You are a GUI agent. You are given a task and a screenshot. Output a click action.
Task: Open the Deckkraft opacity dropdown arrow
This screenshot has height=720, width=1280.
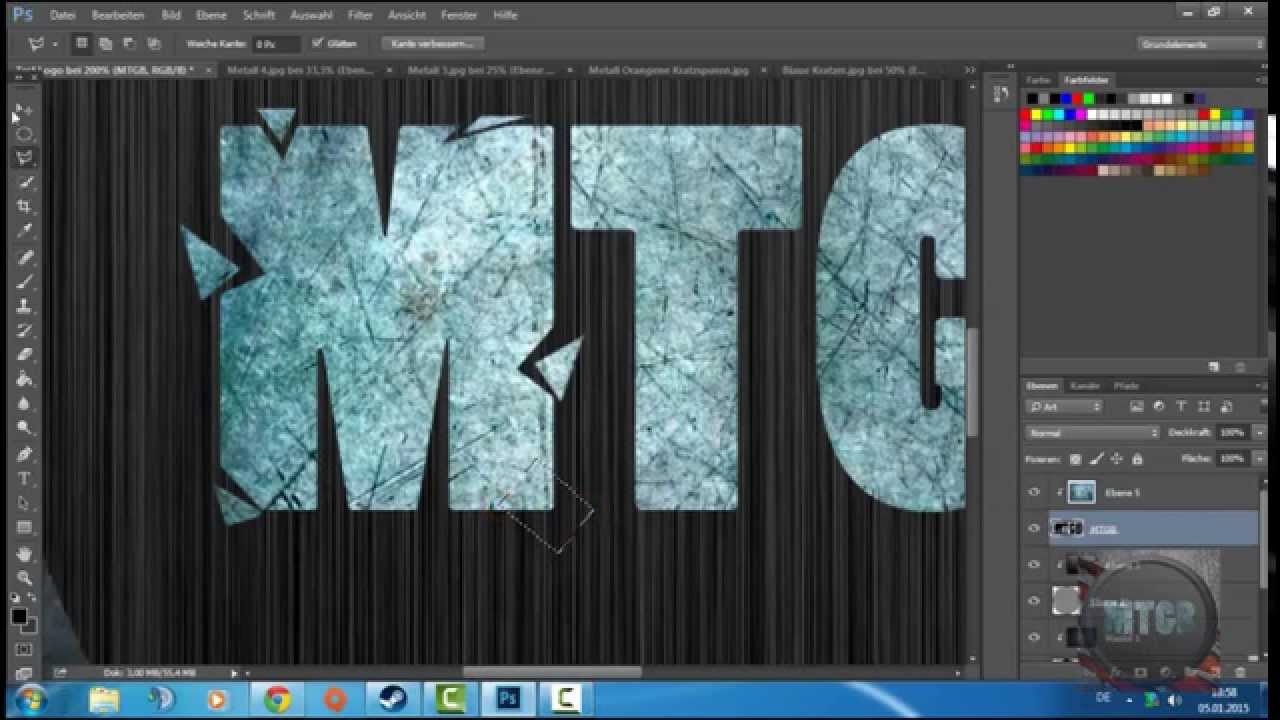click(x=1258, y=433)
